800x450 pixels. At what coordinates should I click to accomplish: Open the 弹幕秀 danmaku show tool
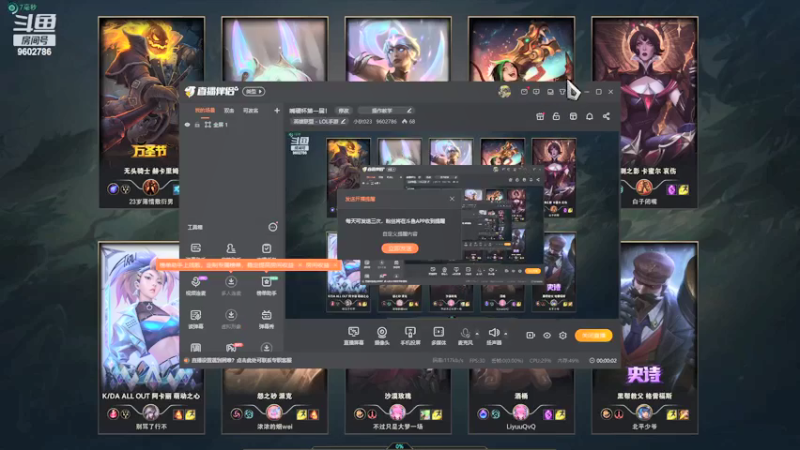pyautogui.click(x=266, y=319)
